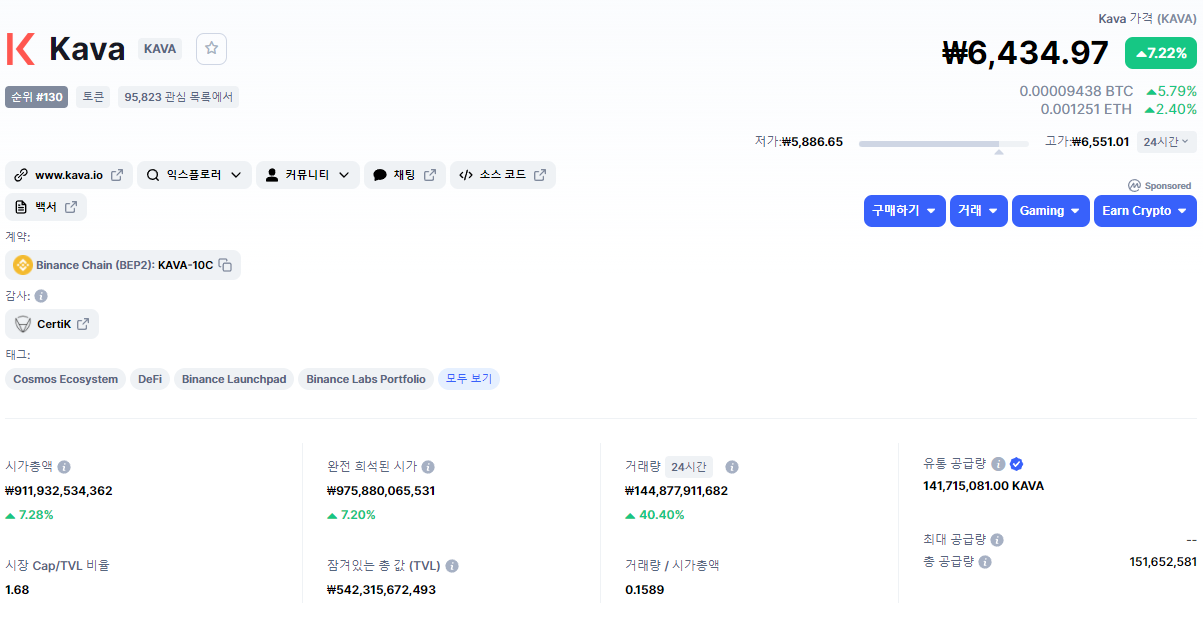Click the ₩6,434.97 price value
The height and width of the screenshot is (618, 1203).
(x=1026, y=53)
